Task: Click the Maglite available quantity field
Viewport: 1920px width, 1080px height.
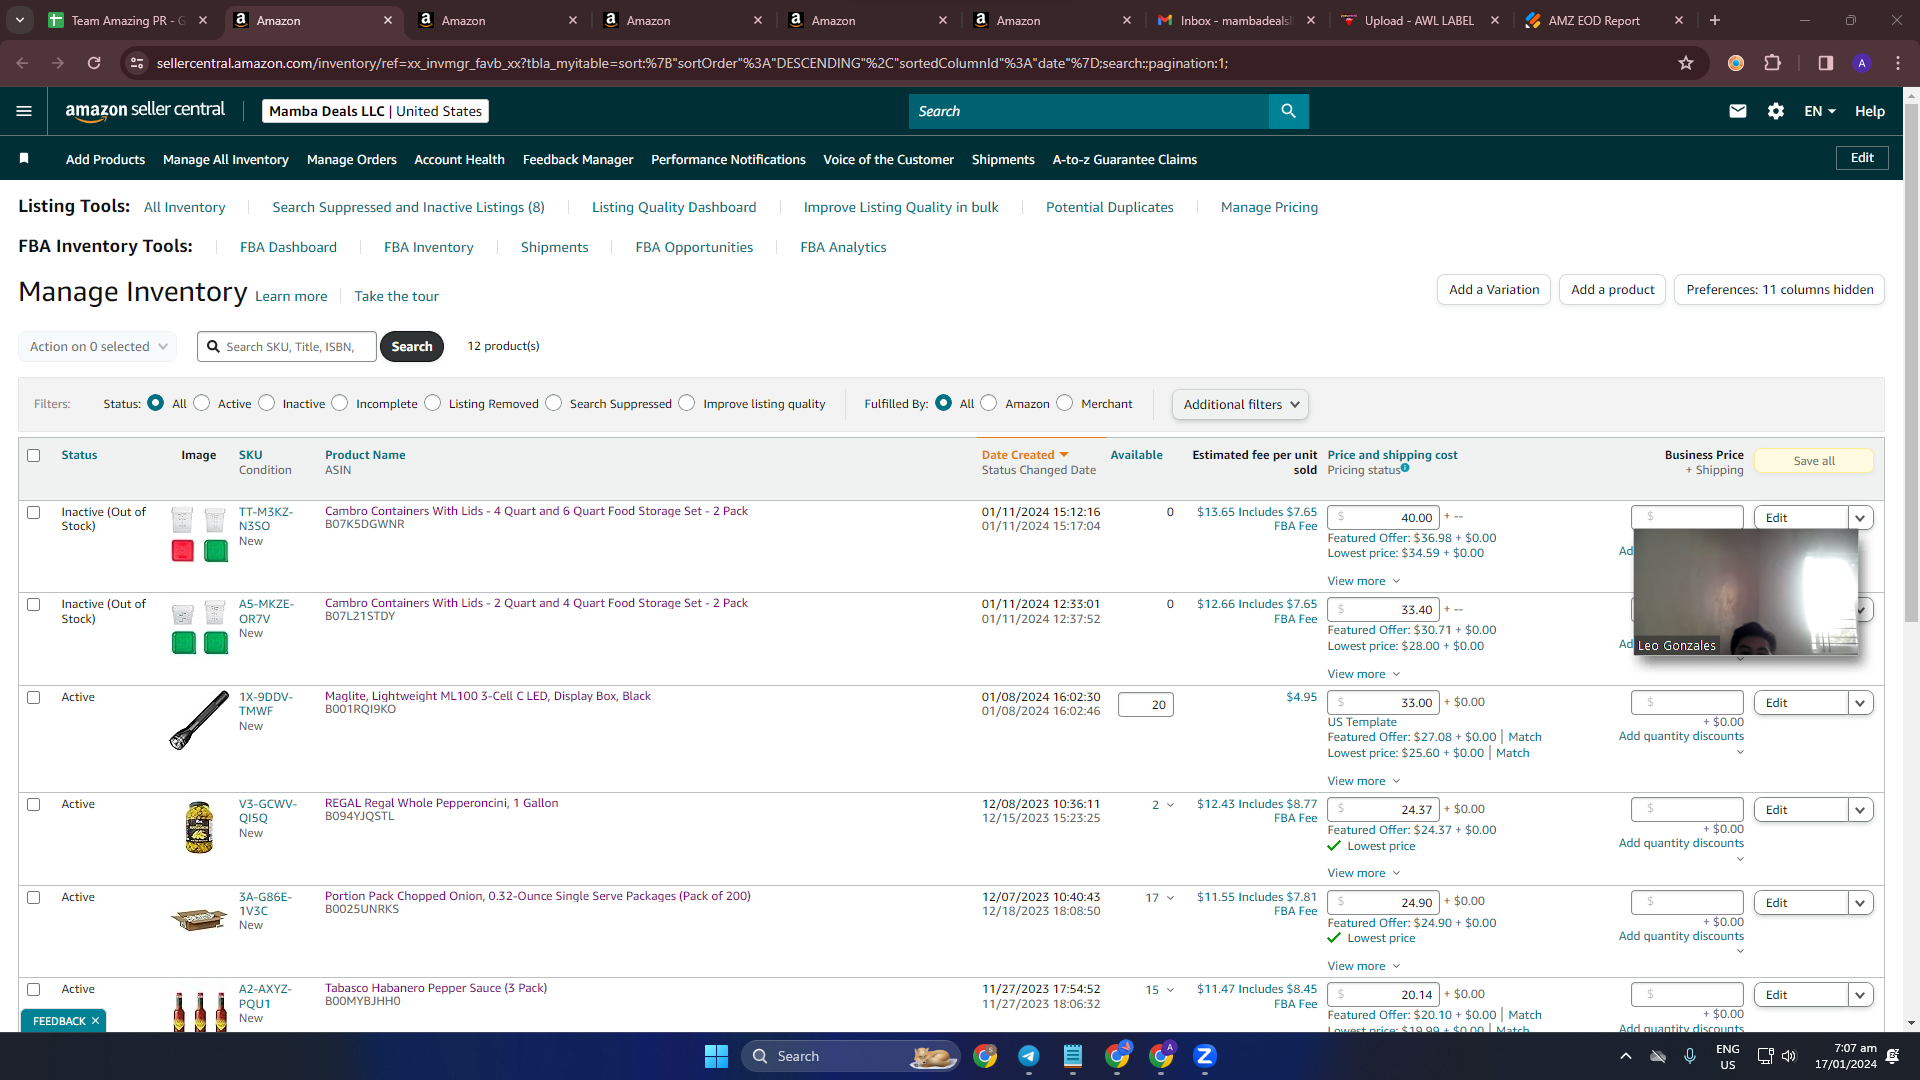Action: coord(1146,704)
